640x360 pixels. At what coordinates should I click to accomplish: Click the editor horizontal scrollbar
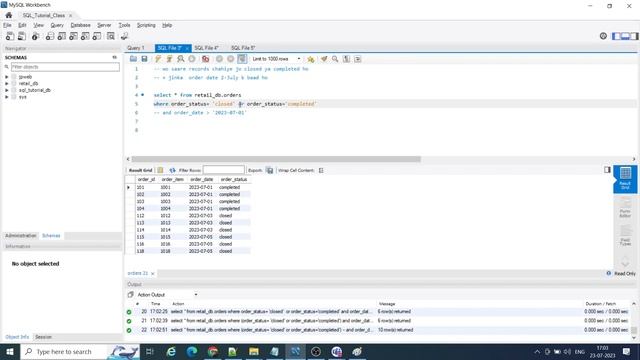[x=276, y=159]
